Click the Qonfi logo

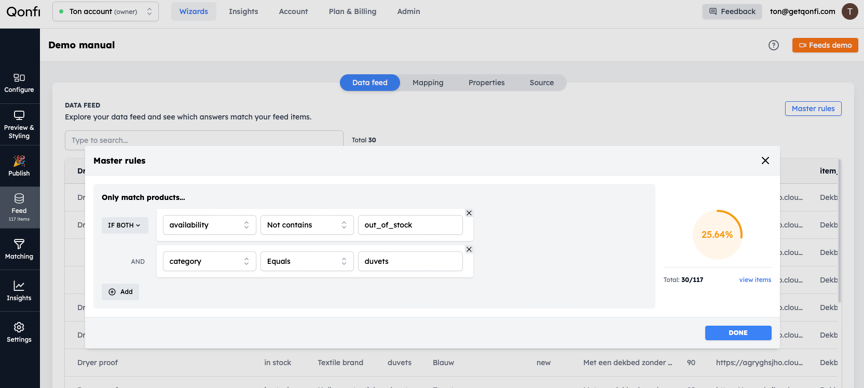23,11
